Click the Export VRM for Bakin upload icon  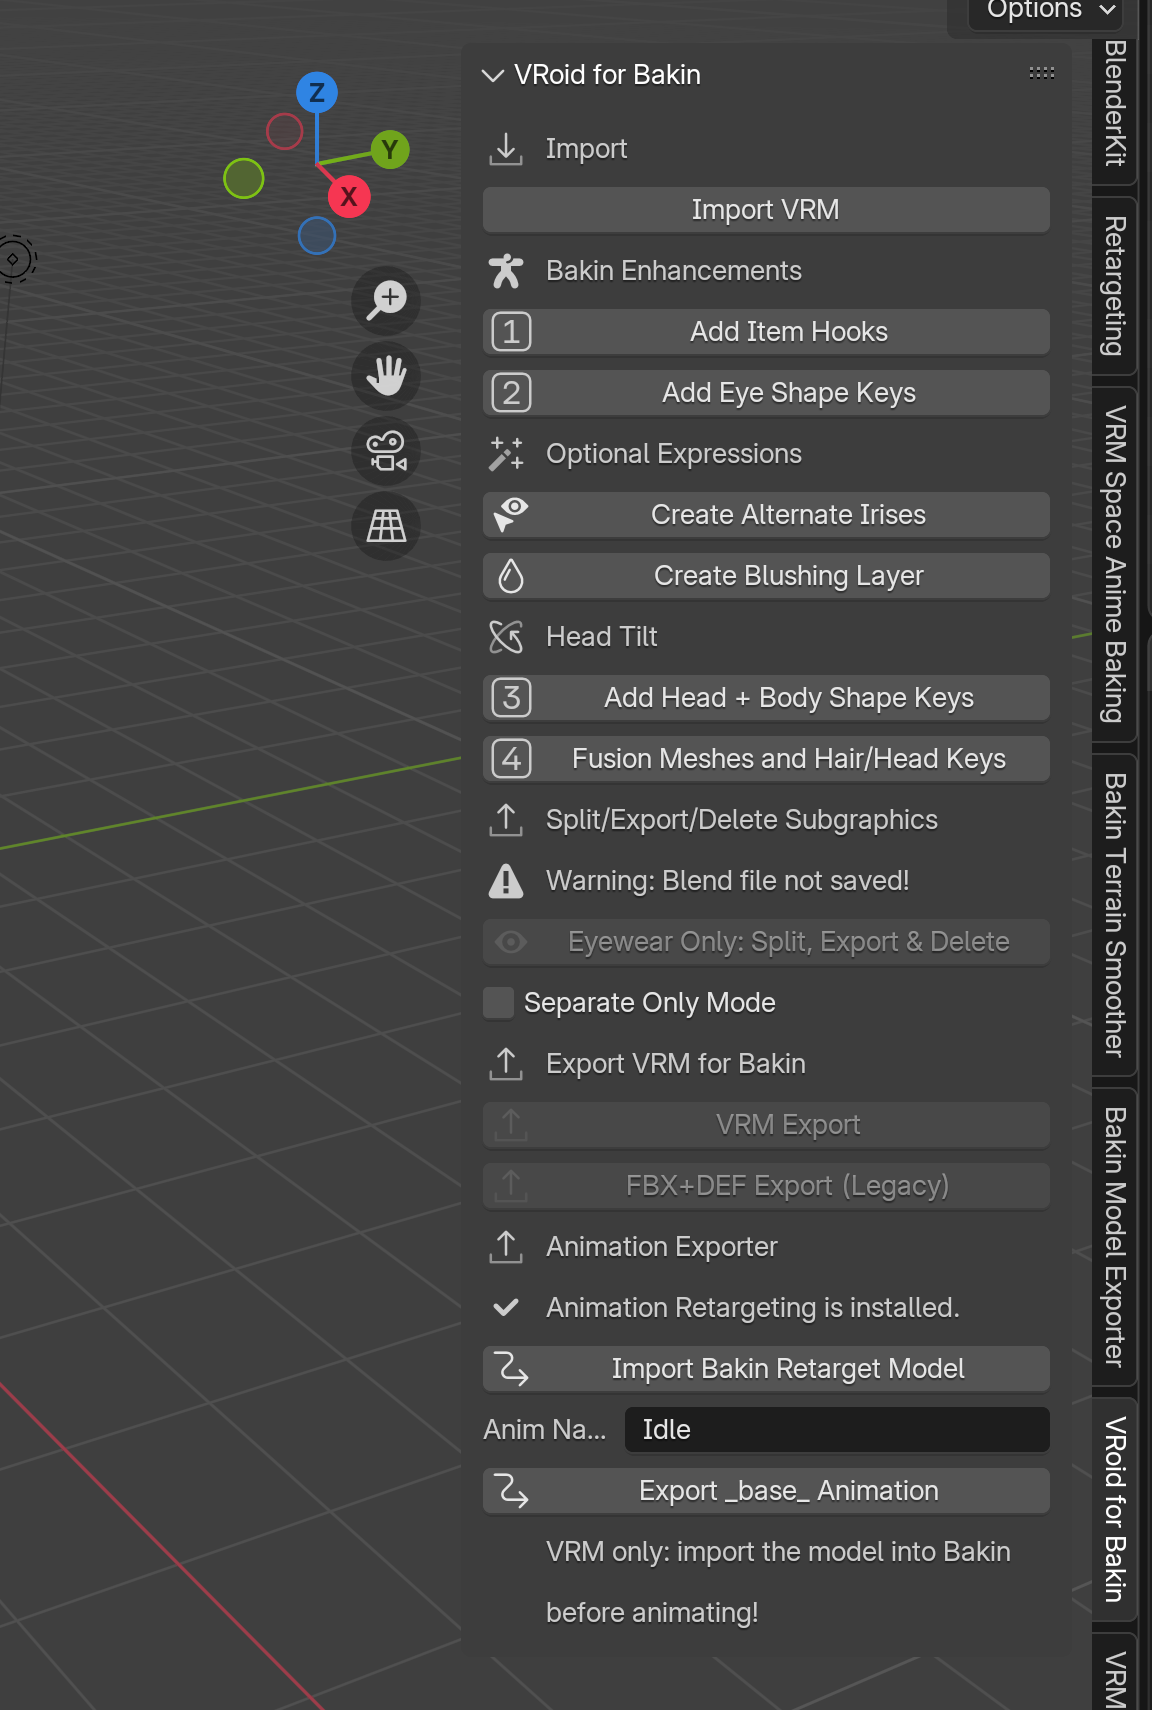[x=506, y=1064]
